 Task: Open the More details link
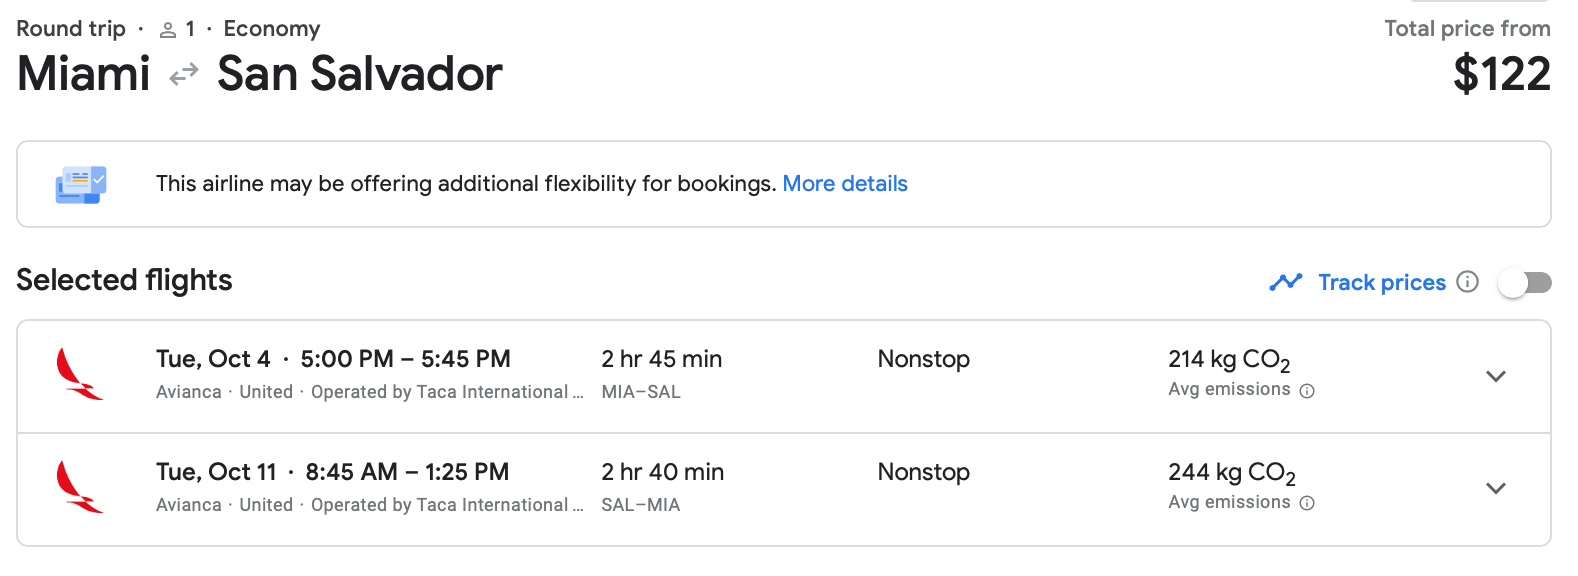844,184
